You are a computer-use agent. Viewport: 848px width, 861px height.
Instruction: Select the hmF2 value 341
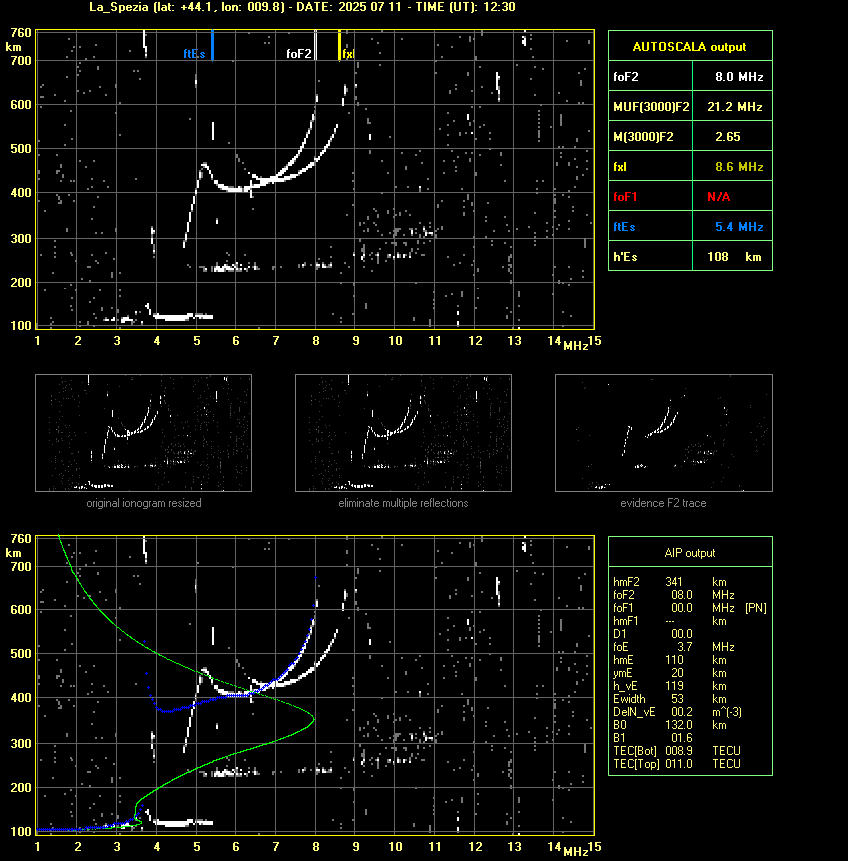click(674, 582)
